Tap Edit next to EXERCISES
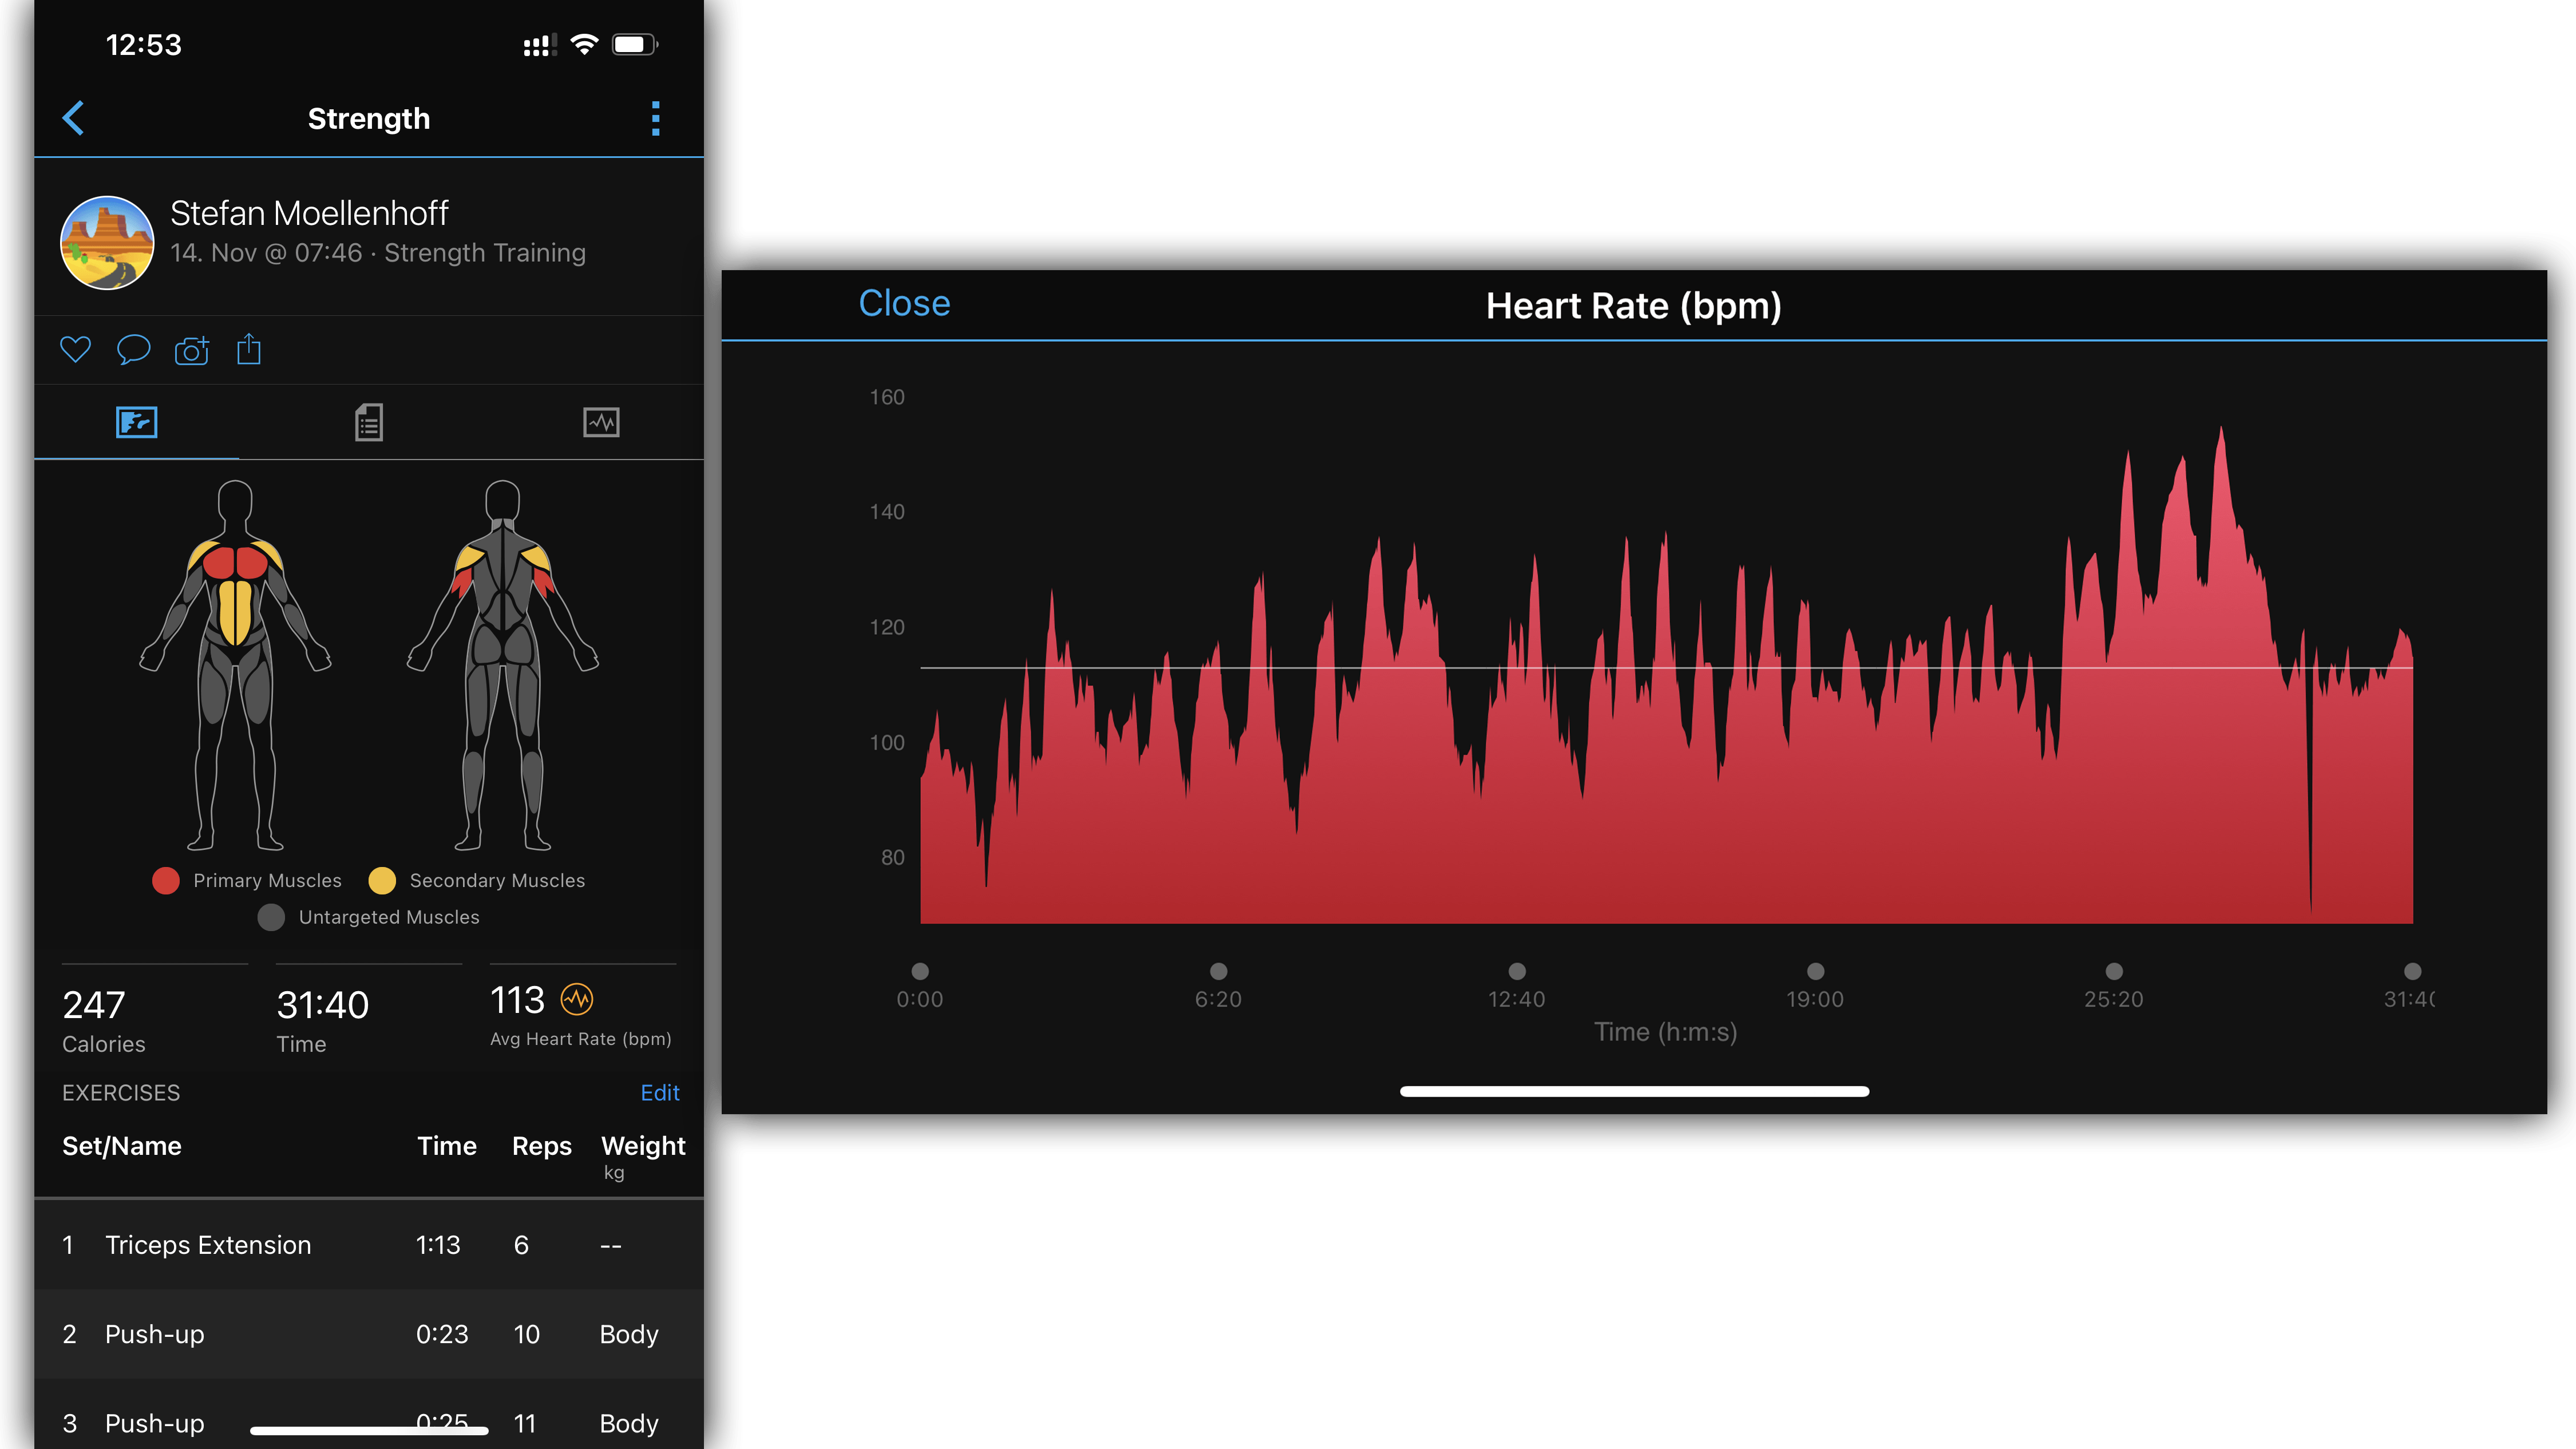The height and width of the screenshot is (1449, 2576). 660,1092
